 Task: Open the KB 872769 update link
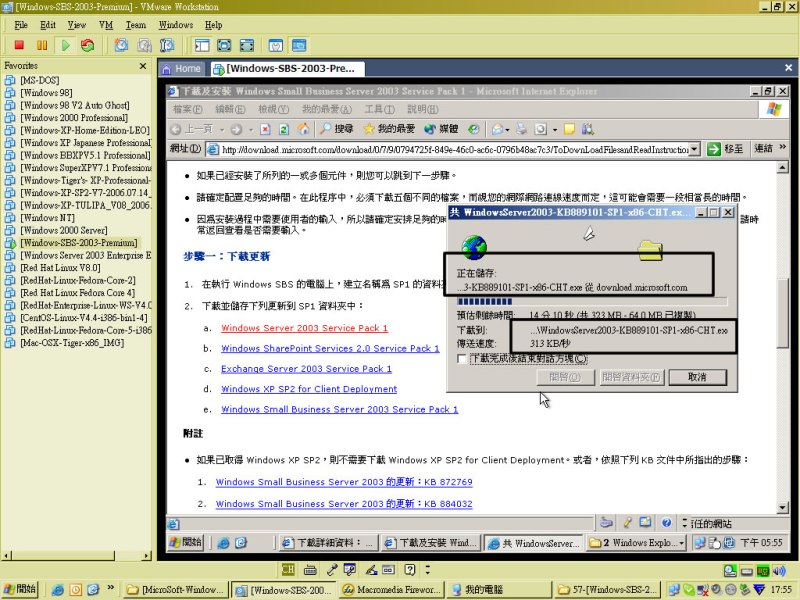344,482
